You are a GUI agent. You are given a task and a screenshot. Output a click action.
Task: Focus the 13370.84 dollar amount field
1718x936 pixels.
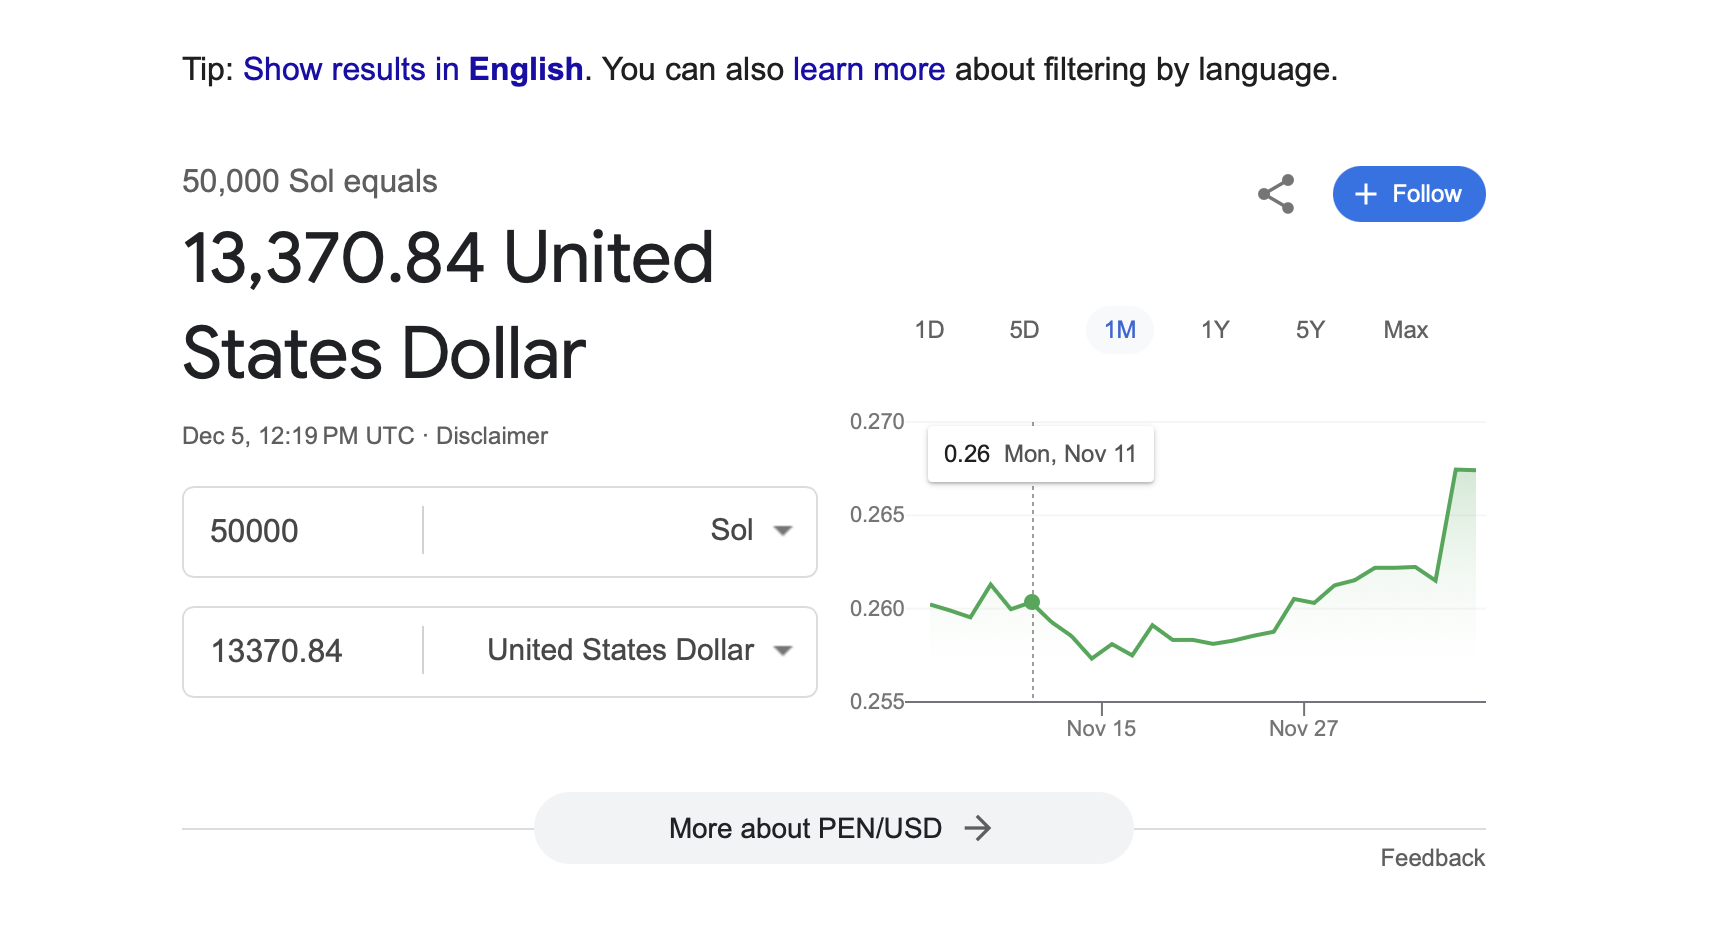coord(300,651)
